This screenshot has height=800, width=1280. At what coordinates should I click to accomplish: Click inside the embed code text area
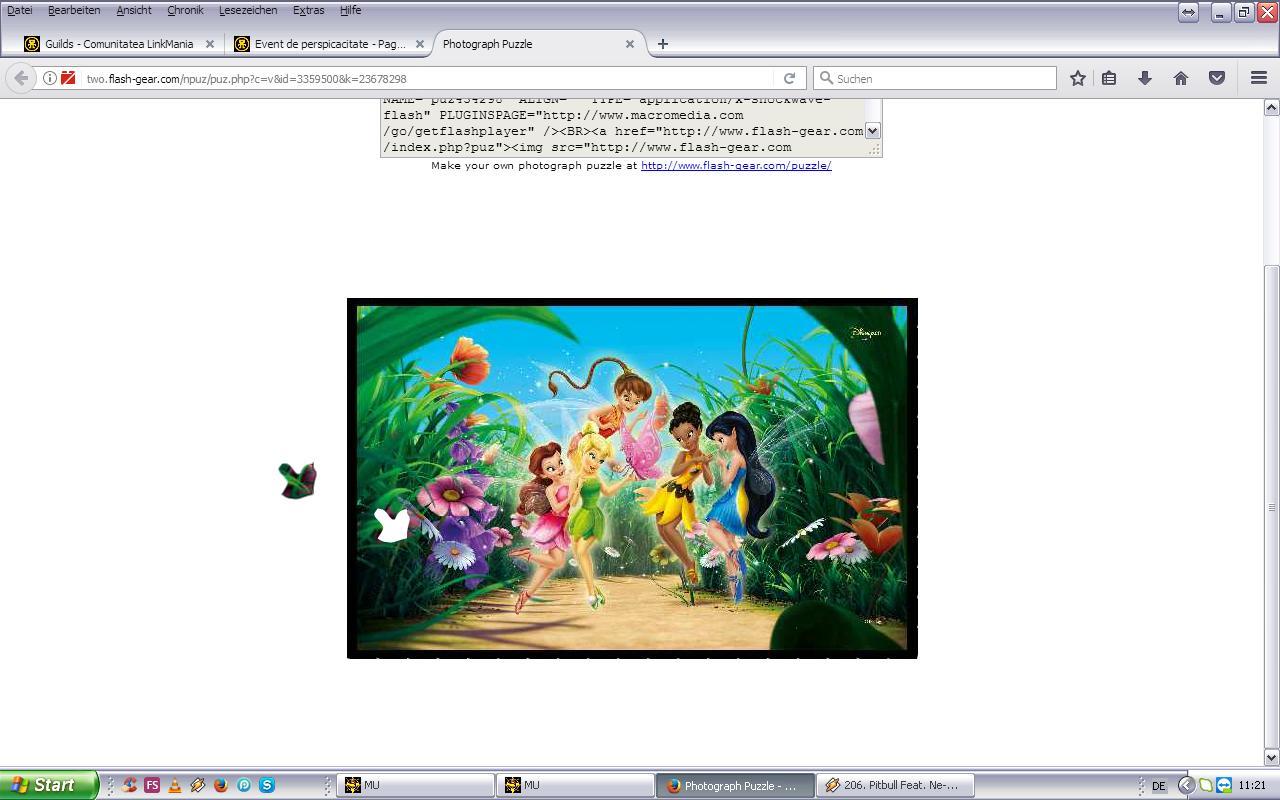click(x=622, y=126)
